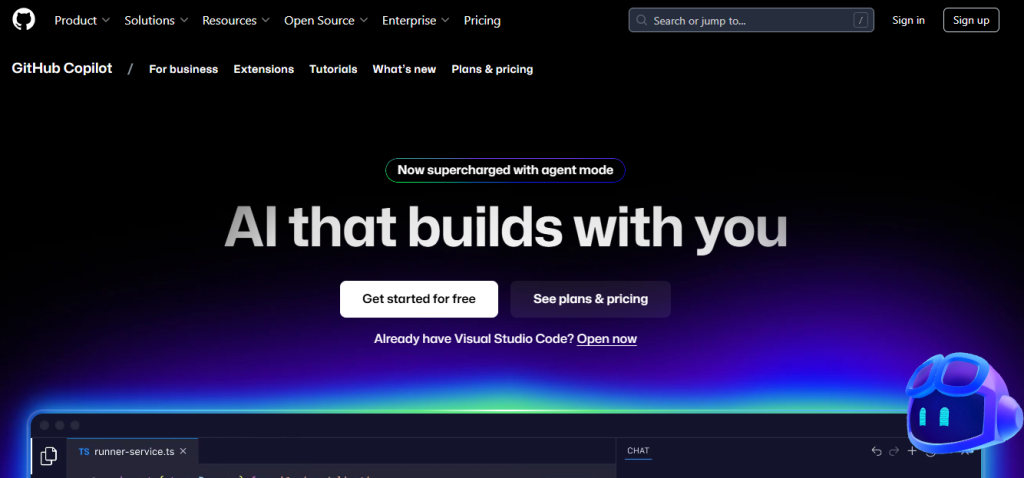Viewport: 1024px width, 478px height.
Task: Go to the Plans & pricing tab
Action: click(x=492, y=69)
